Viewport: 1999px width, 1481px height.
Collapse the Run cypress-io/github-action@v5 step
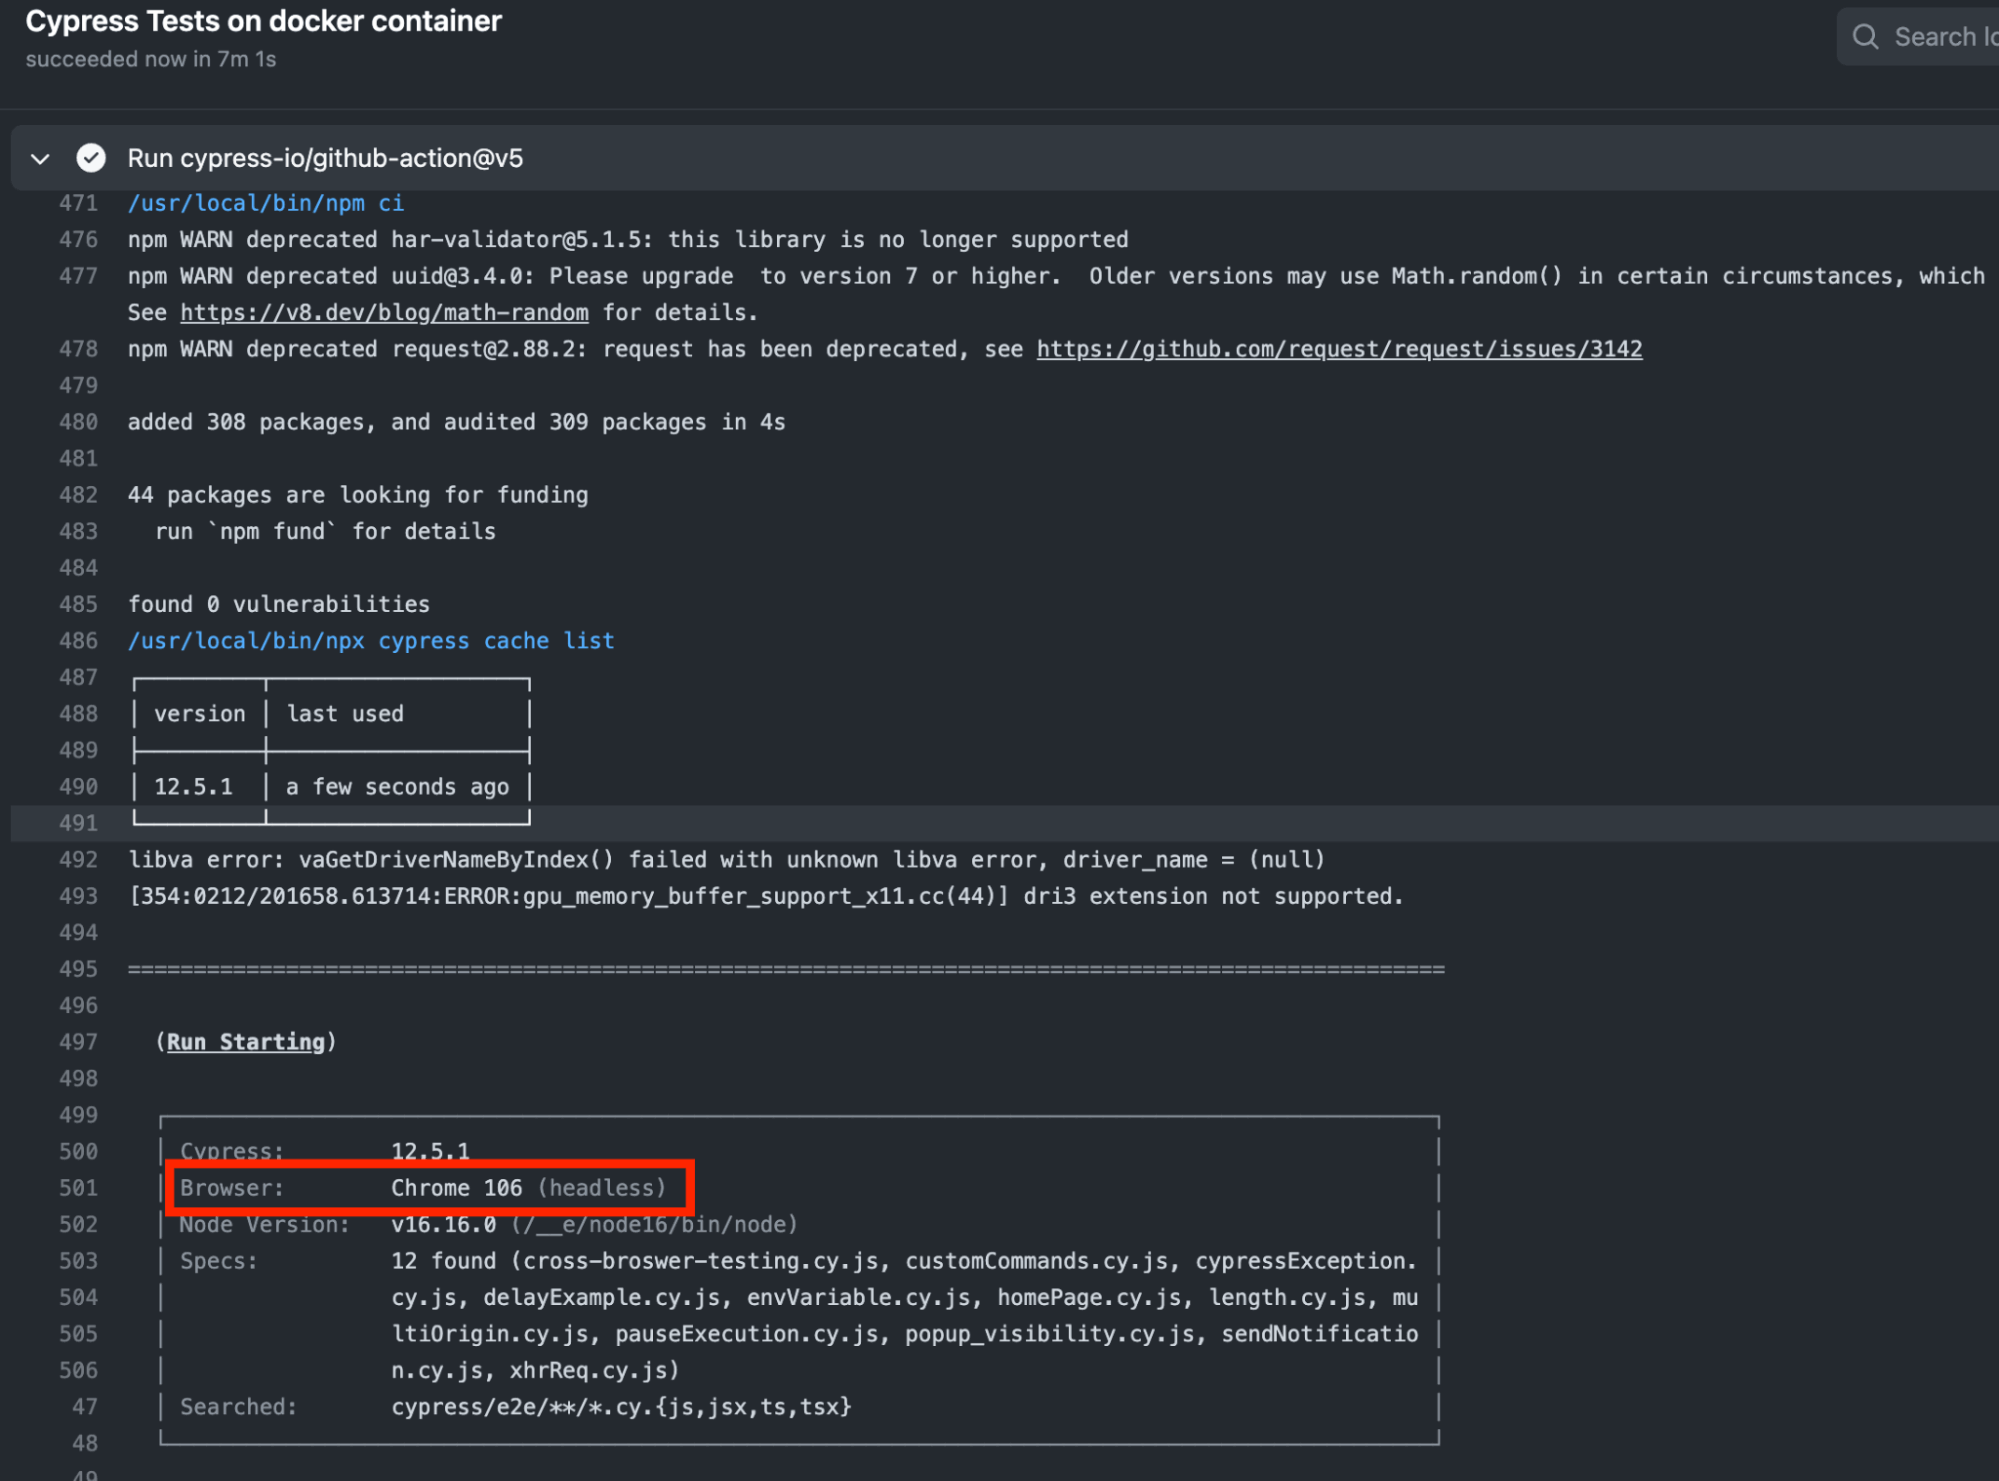pyautogui.click(x=40, y=158)
